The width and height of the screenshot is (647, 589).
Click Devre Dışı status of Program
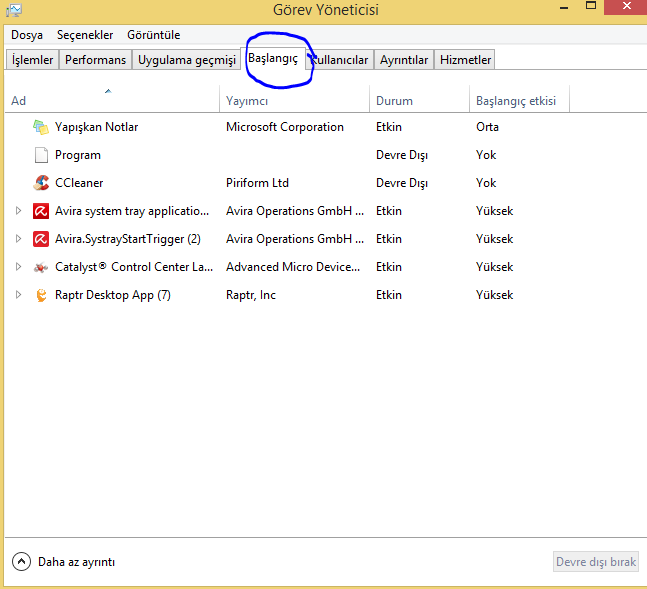coord(402,155)
